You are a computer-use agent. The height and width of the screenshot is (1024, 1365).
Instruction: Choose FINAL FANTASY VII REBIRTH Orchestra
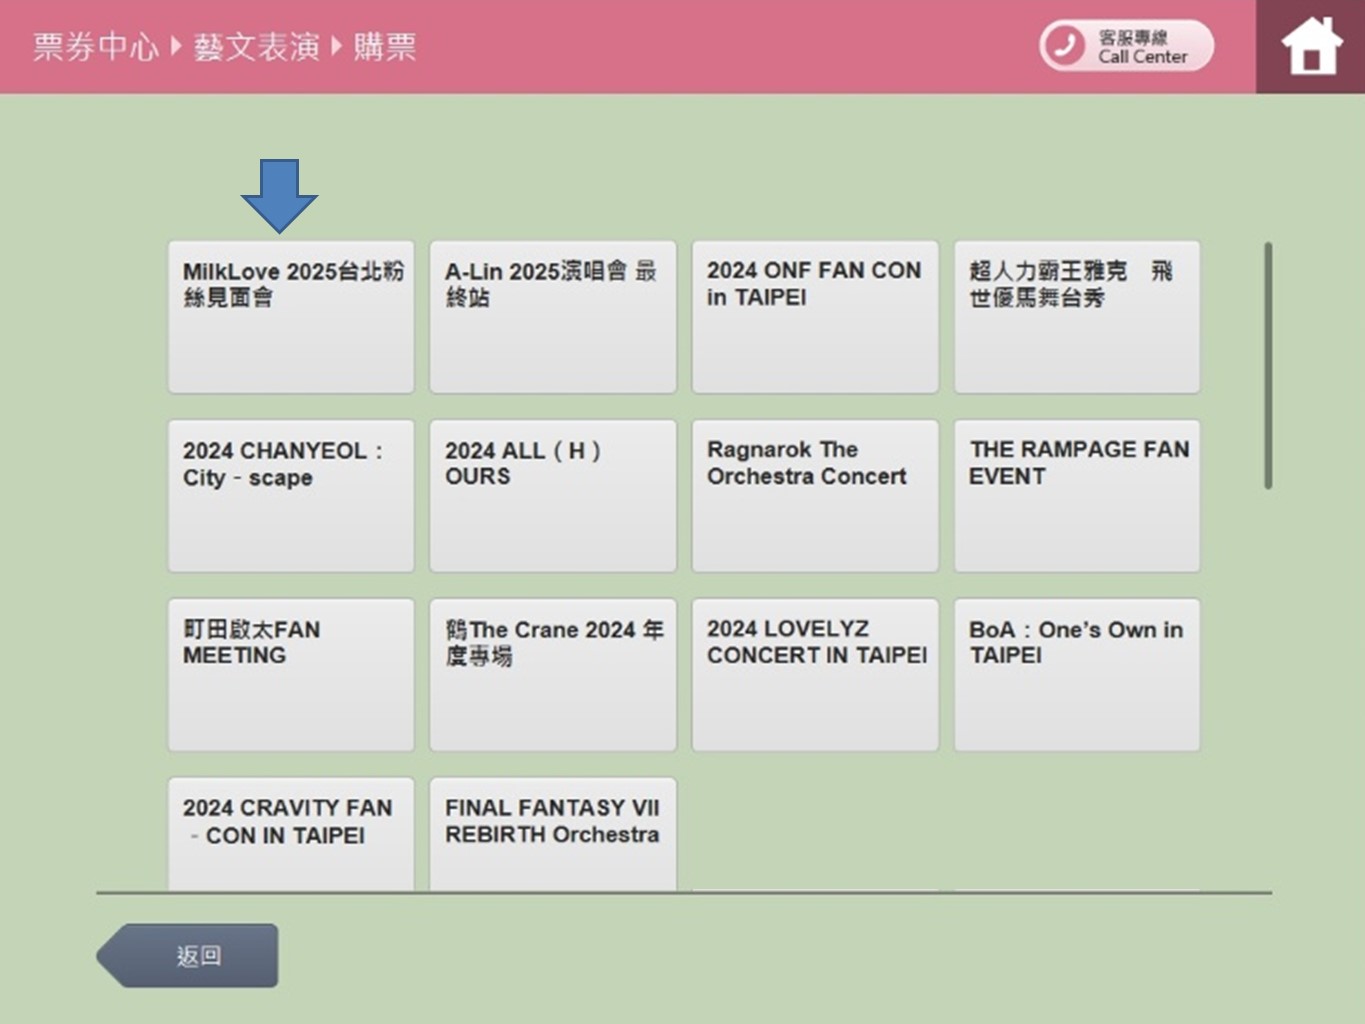click(553, 833)
